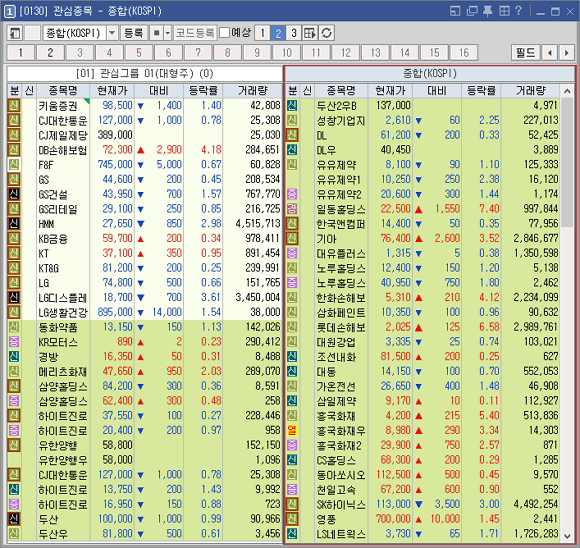Image resolution: width=580 pixels, height=548 pixels.
Task: Click the 현재가 column header in left table
Action: pos(112,91)
